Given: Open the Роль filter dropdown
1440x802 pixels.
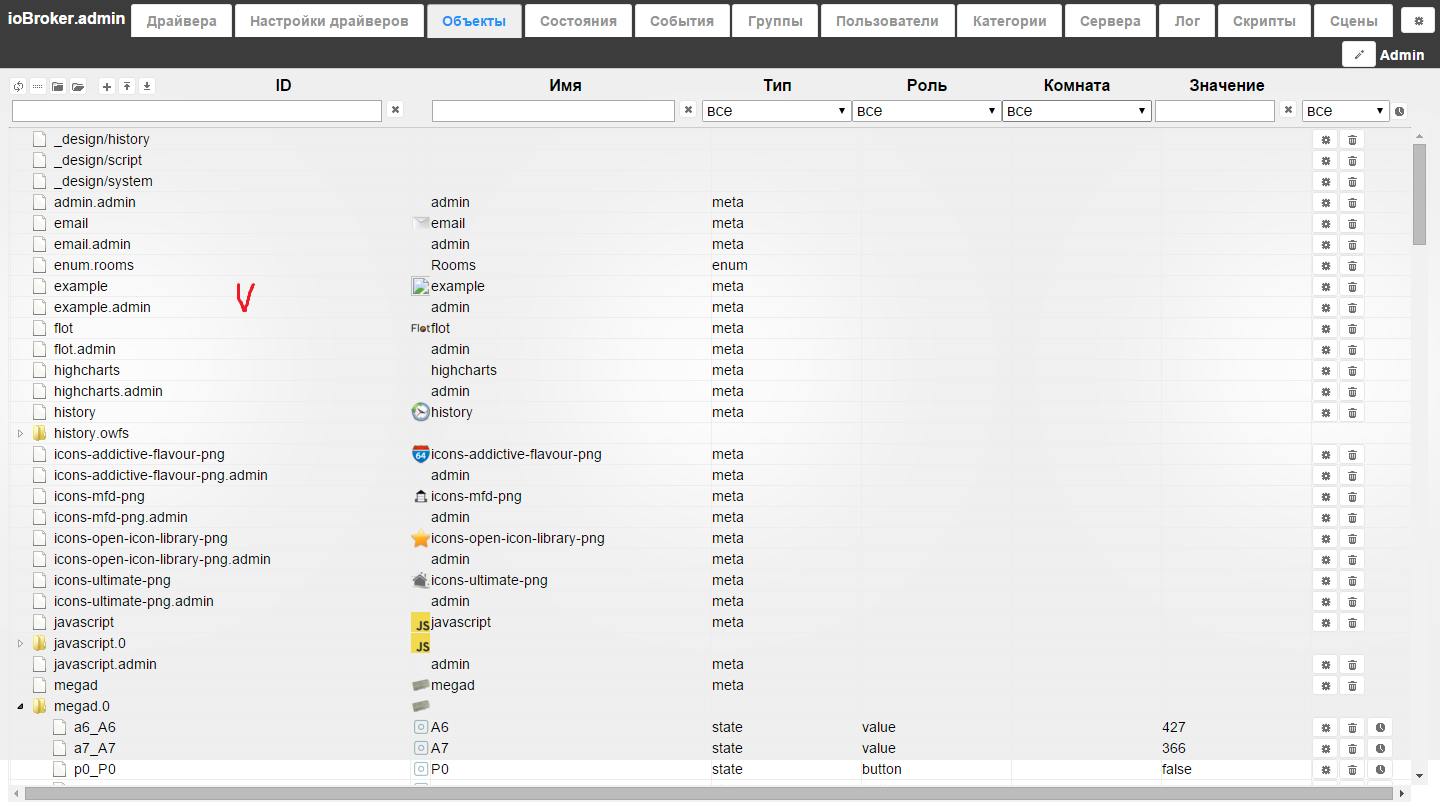Looking at the screenshot, I should pos(926,111).
